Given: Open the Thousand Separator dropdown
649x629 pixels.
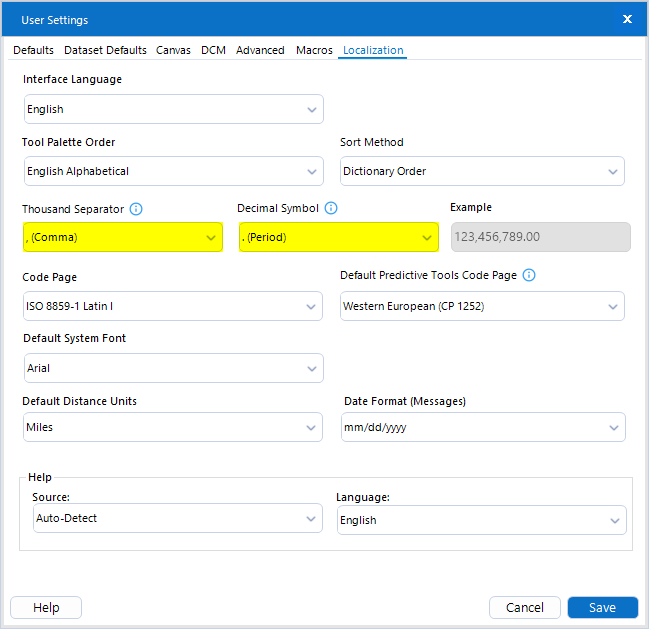Looking at the screenshot, I should pyautogui.click(x=123, y=237).
